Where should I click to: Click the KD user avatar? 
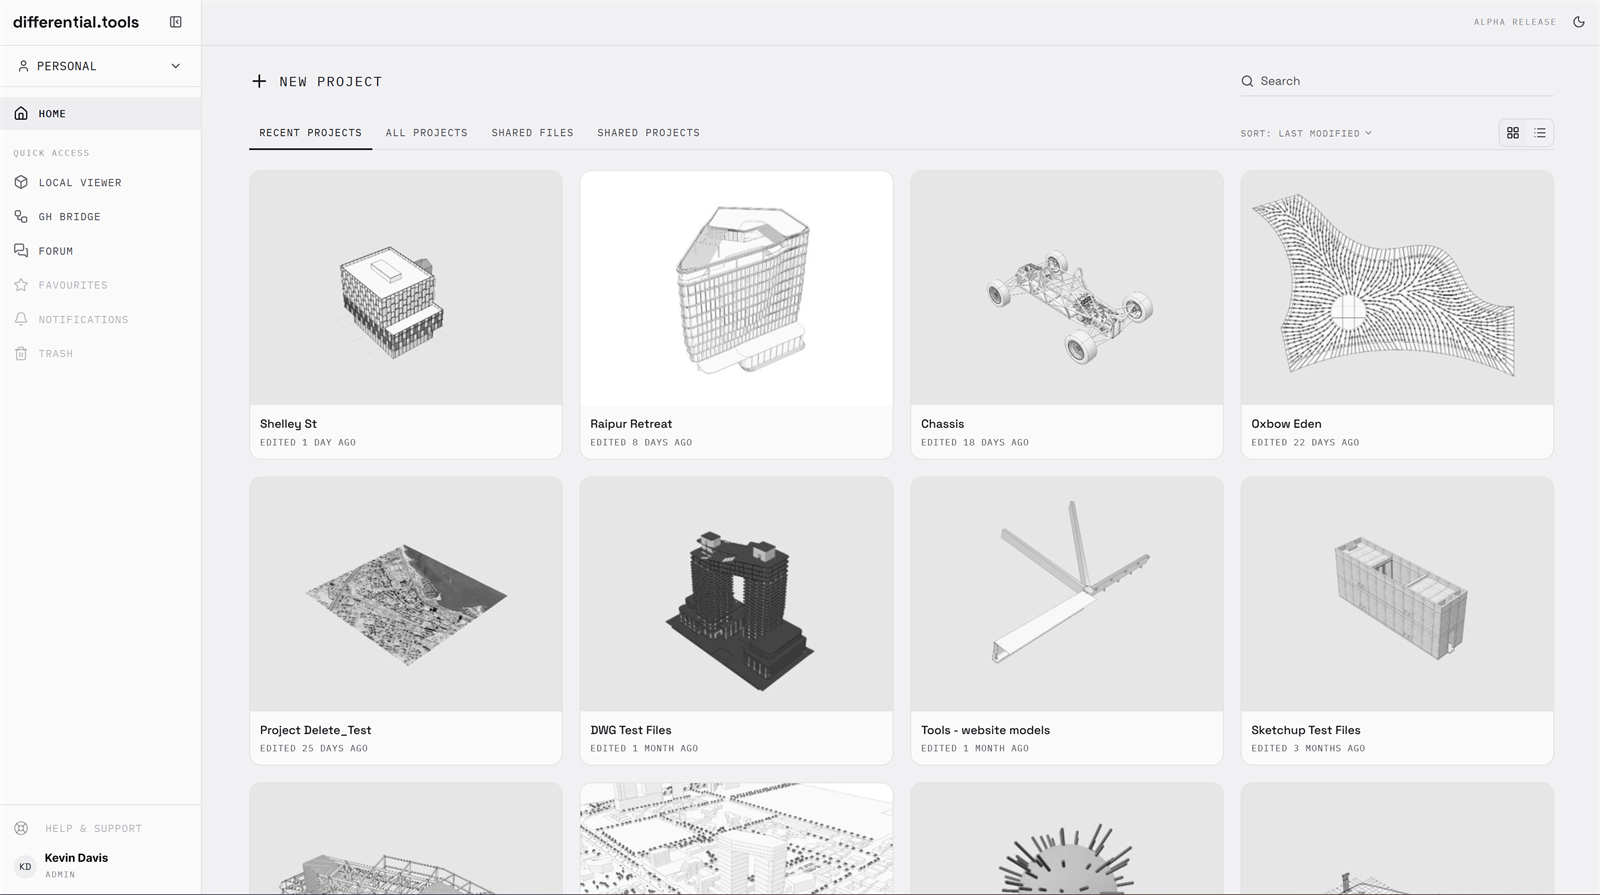tap(25, 866)
